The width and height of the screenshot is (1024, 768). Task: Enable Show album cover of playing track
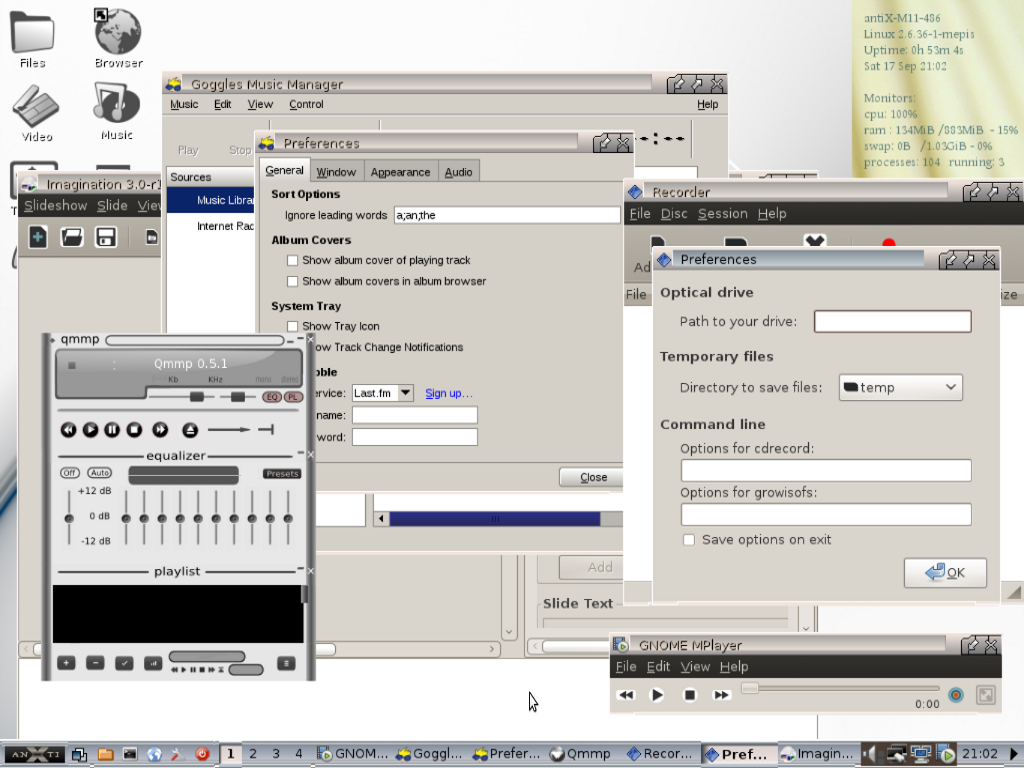pos(293,261)
